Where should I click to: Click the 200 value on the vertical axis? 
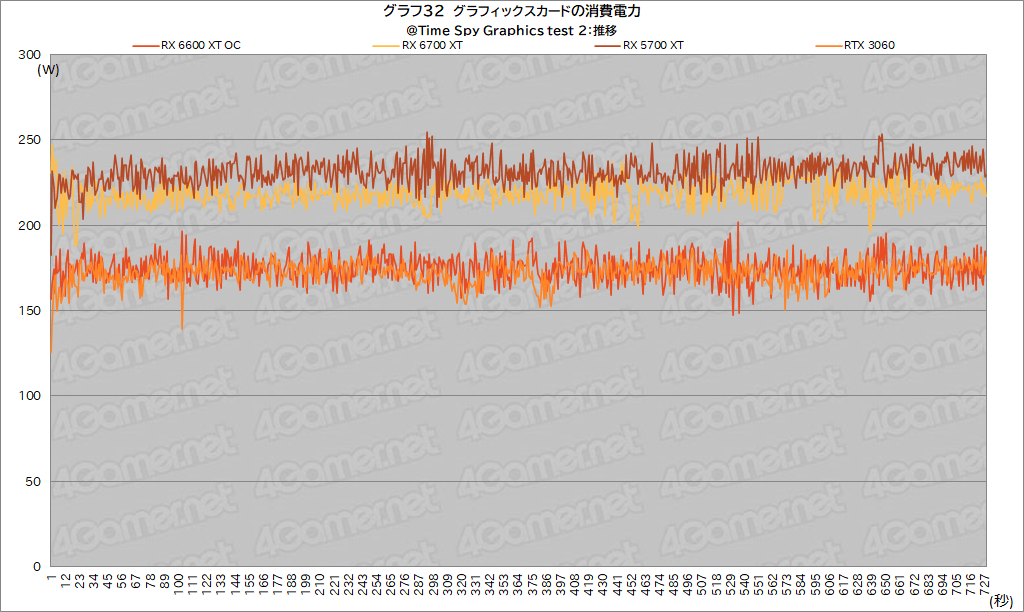pos(29,225)
